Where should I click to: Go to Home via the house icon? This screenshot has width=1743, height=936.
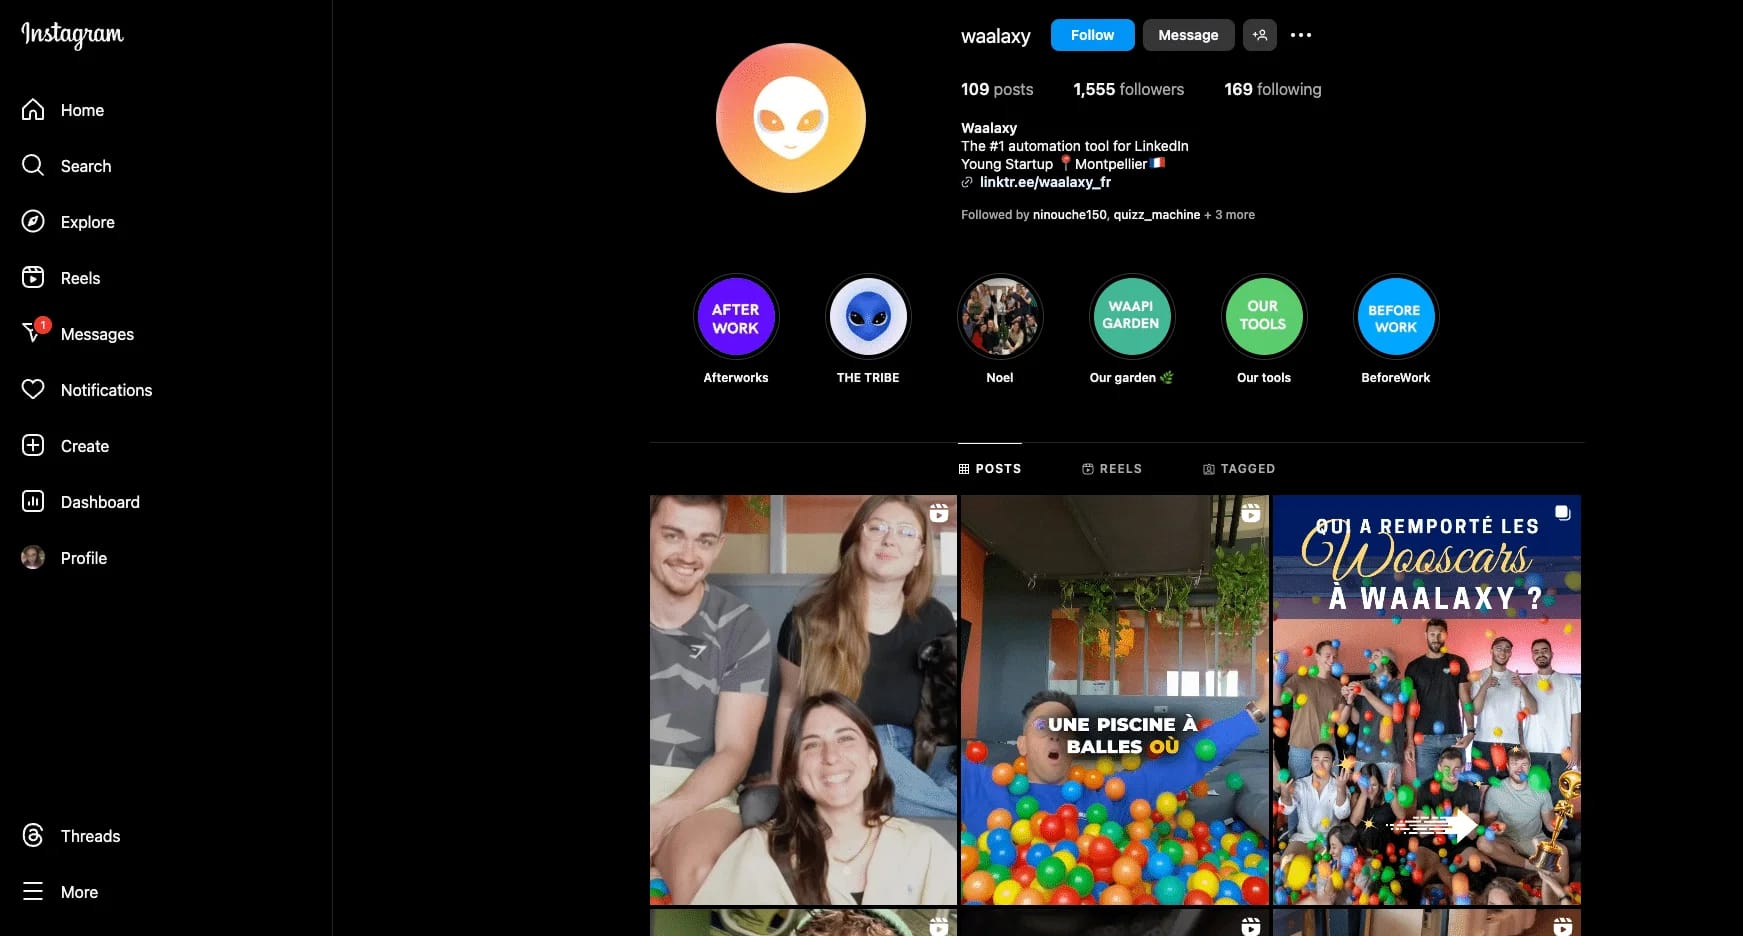click(33, 110)
